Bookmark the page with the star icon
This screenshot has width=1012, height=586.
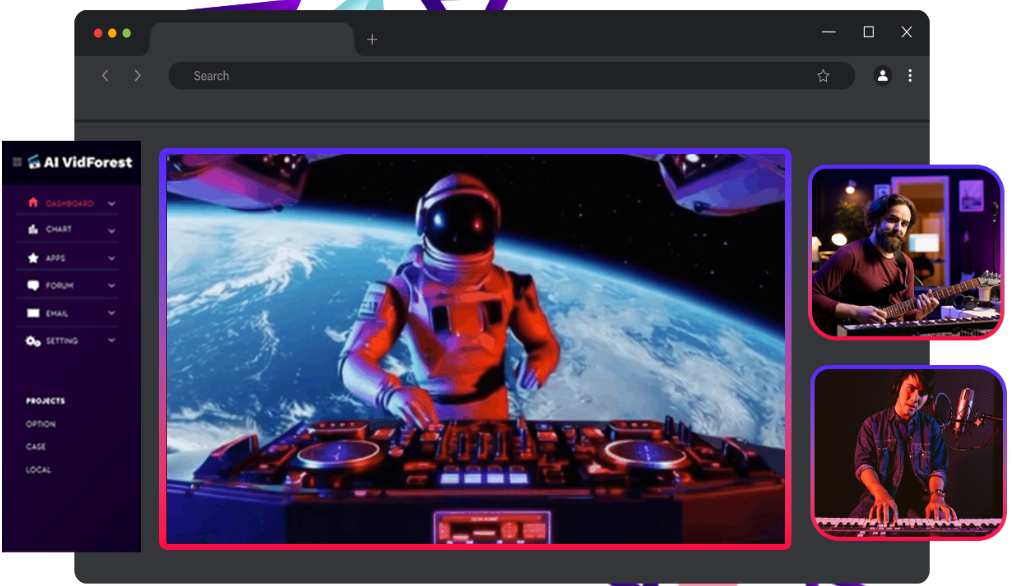[x=823, y=76]
